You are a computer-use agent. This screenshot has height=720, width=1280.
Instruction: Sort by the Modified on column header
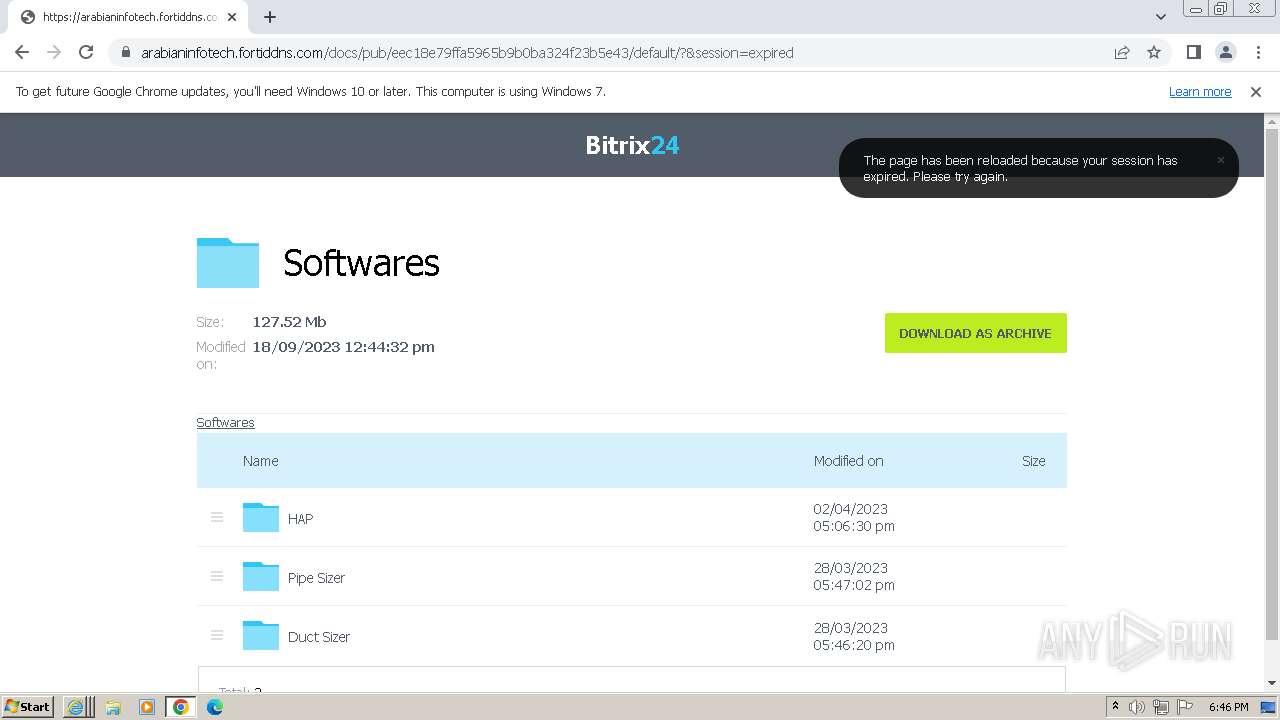(x=848, y=461)
